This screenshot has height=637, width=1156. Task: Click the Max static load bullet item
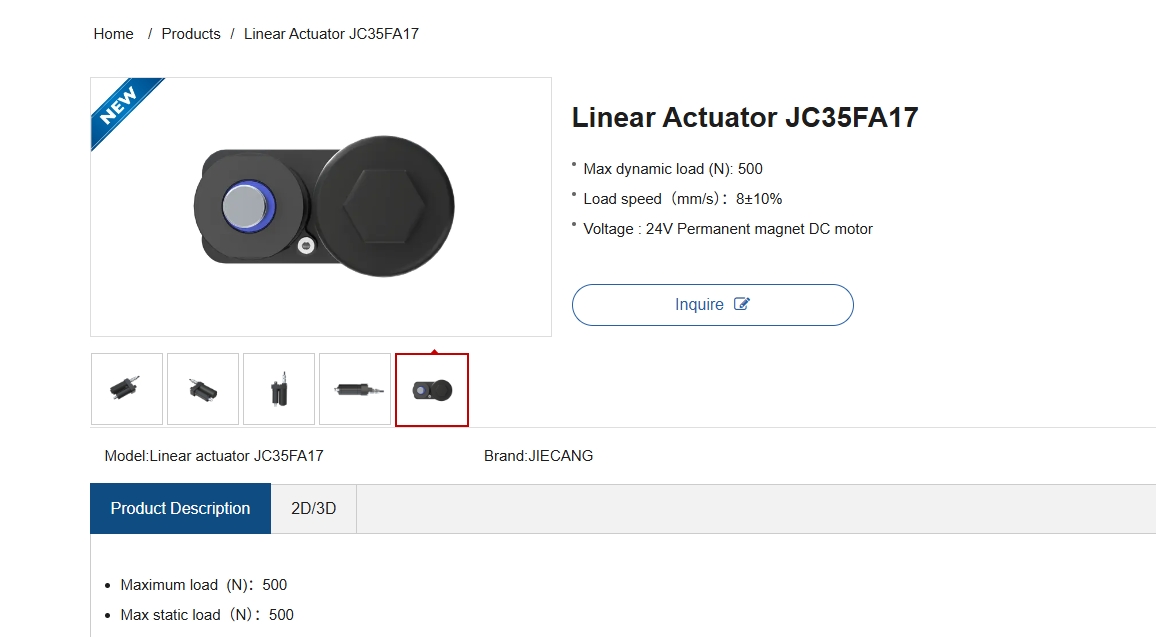tap(206, 615)
